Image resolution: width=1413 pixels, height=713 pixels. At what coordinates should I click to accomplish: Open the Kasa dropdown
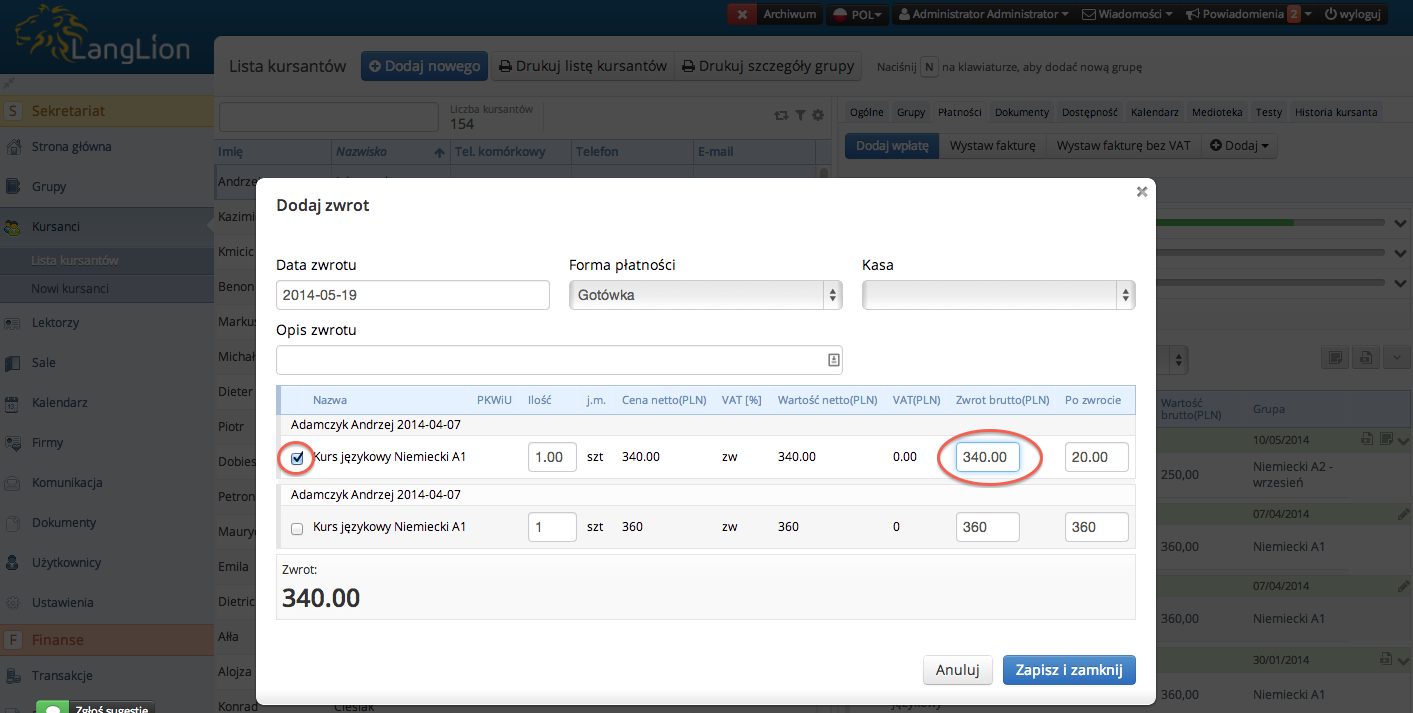(x=998, y=295)
